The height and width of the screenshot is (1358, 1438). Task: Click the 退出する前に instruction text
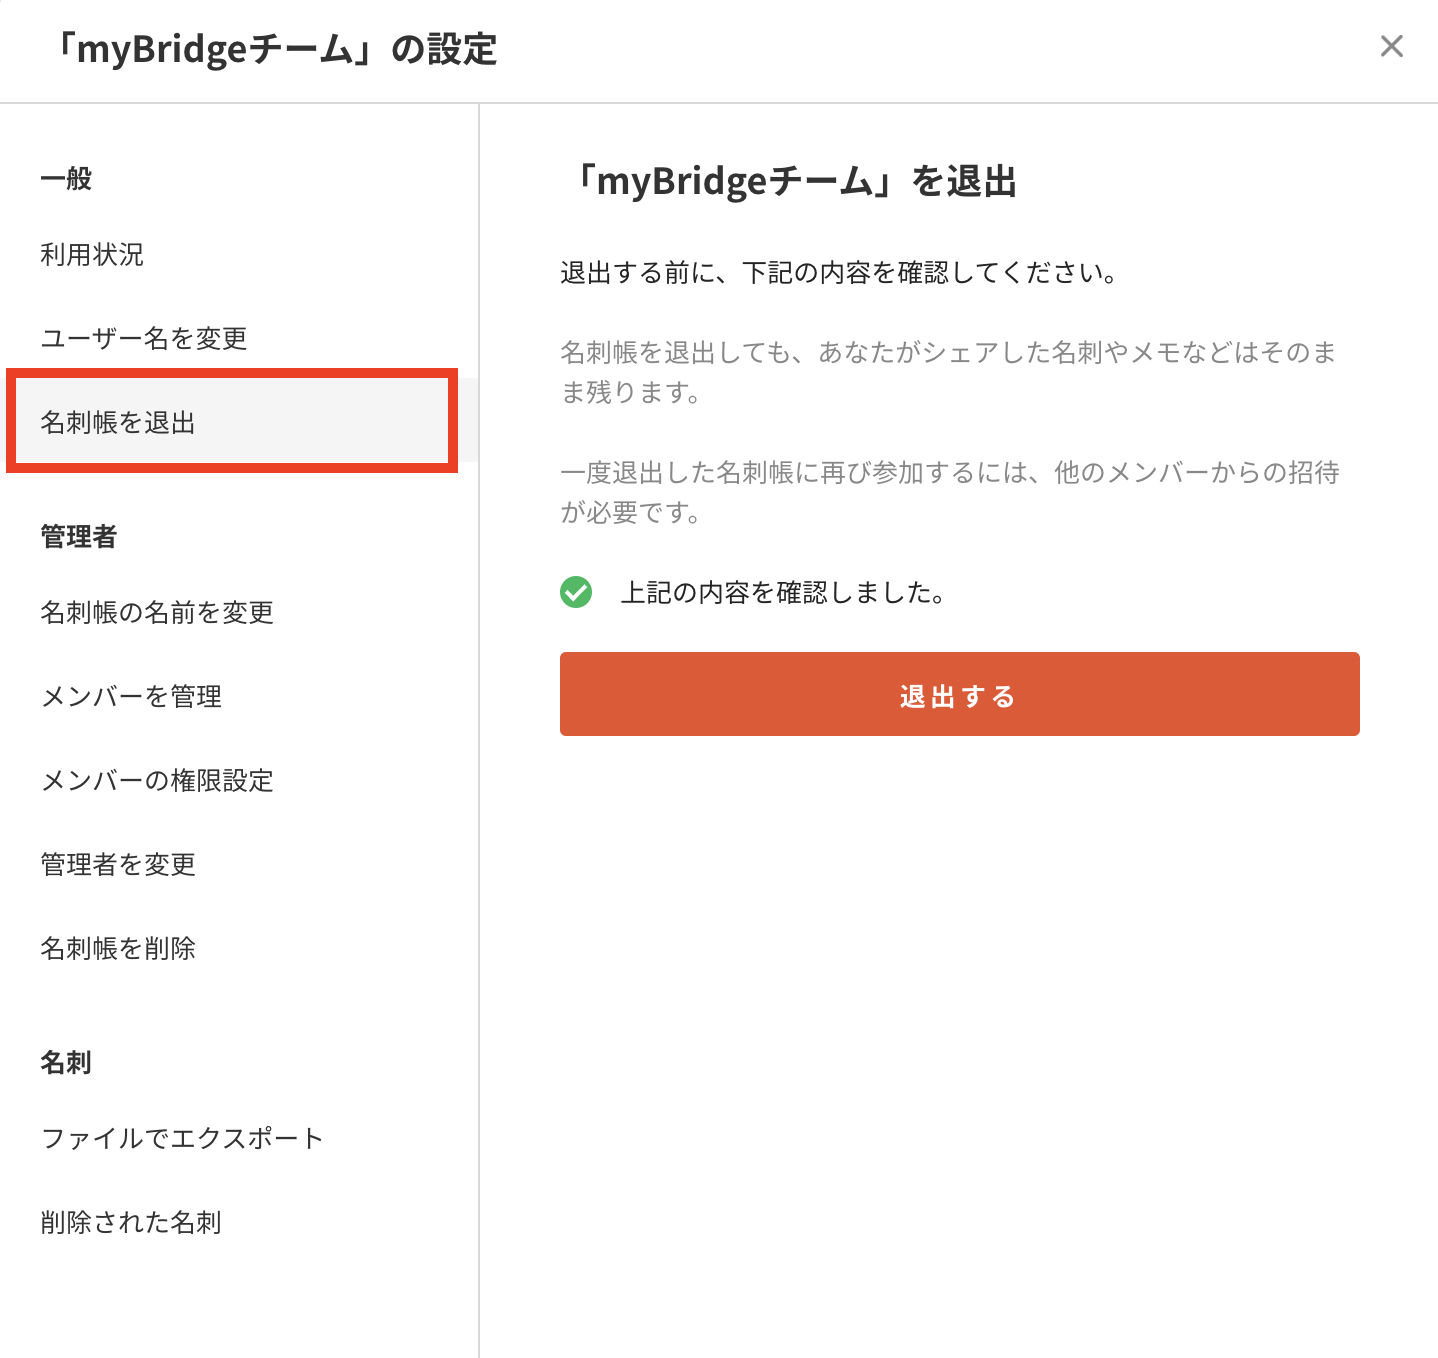pos(838,272)
